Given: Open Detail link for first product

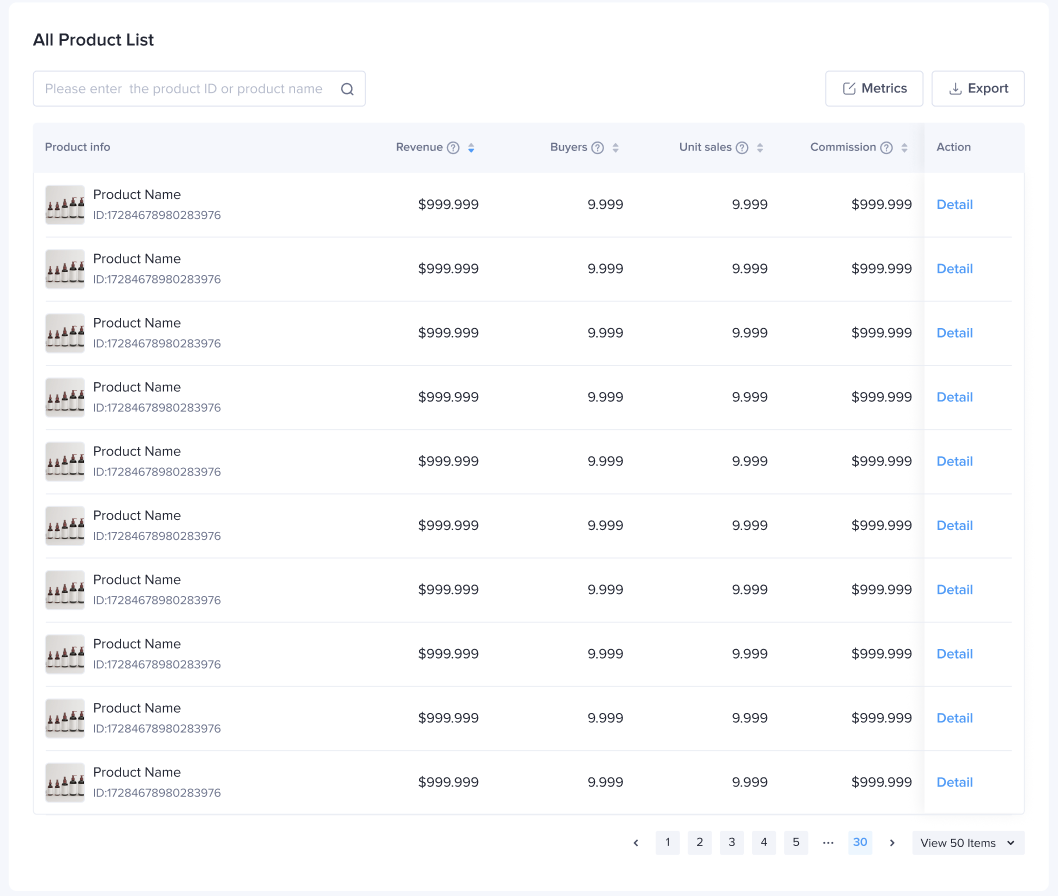Looking at the screenshot, I should point(954,205).
